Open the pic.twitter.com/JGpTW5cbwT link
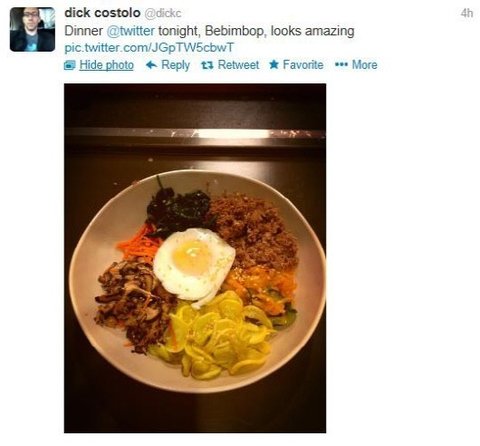Viewport: 480px width, 446px height. click(149, 48)
